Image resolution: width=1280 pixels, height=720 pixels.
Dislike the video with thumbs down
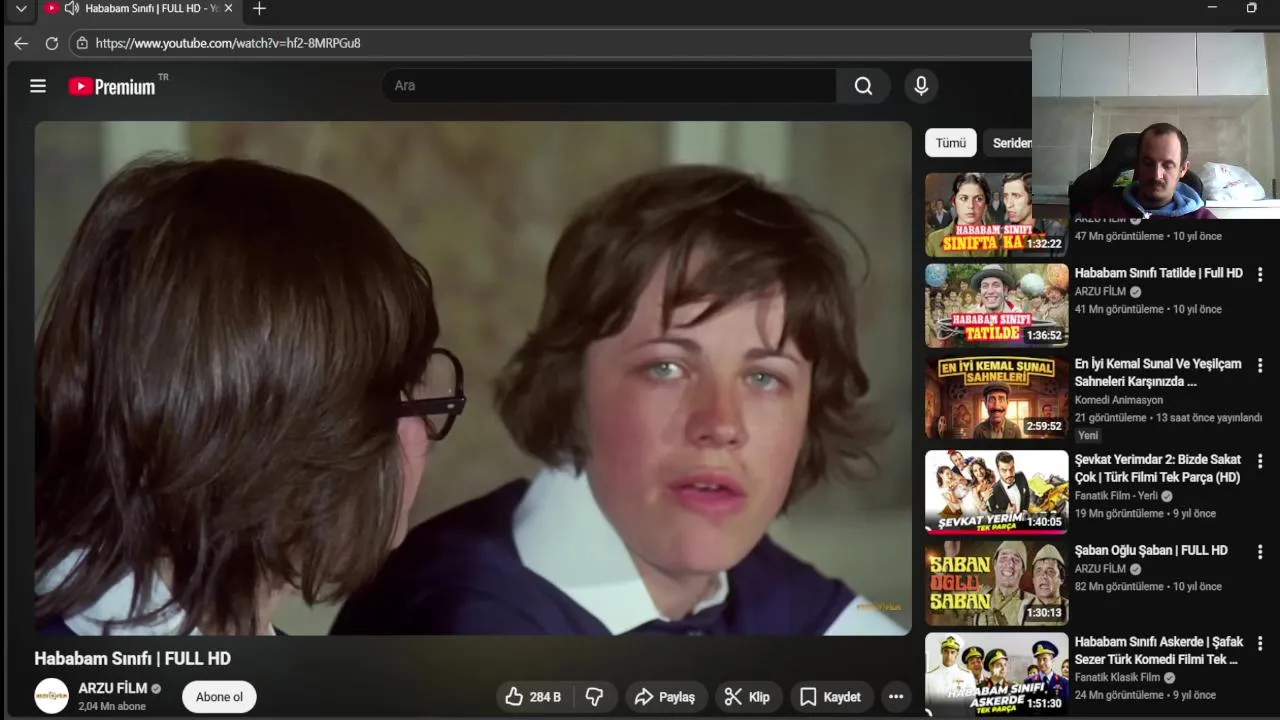(594, 697)
